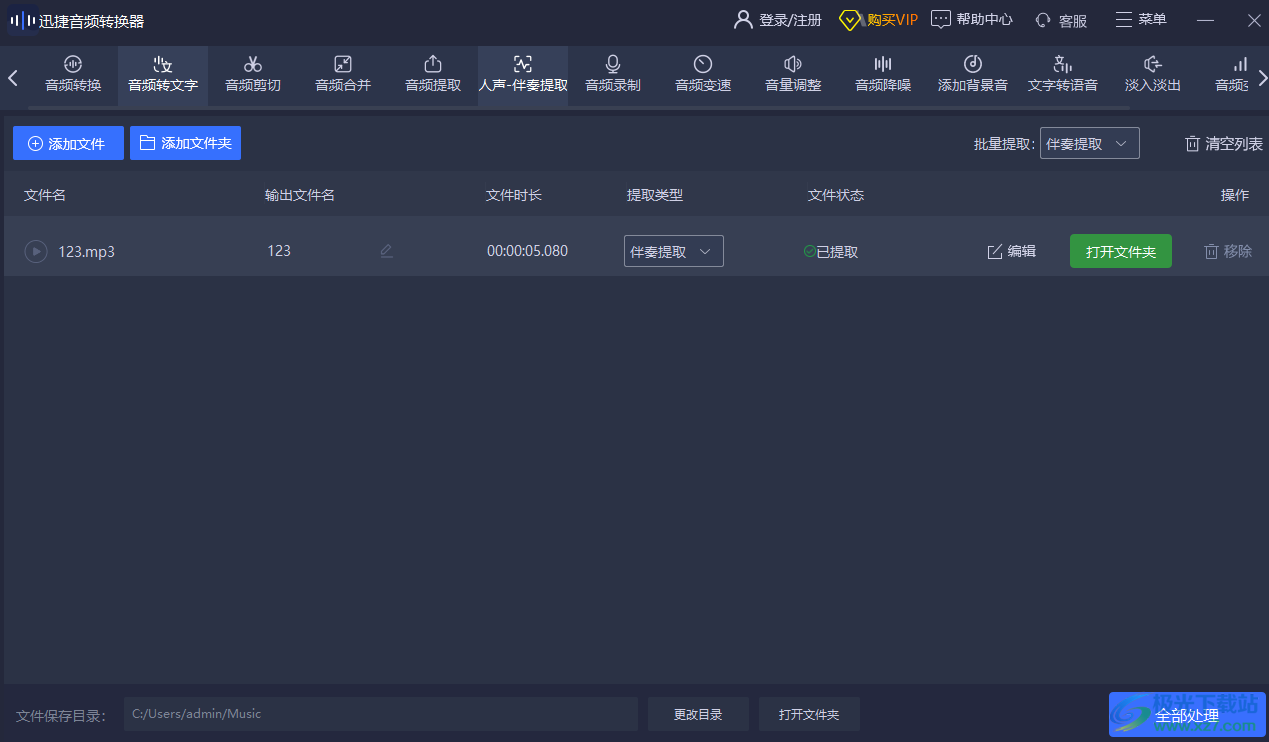Viewport: 1269px width, 742px height.
Task: Expand the 批量提取 batch extract dropdown
Action: click(x=1089, y=144)
